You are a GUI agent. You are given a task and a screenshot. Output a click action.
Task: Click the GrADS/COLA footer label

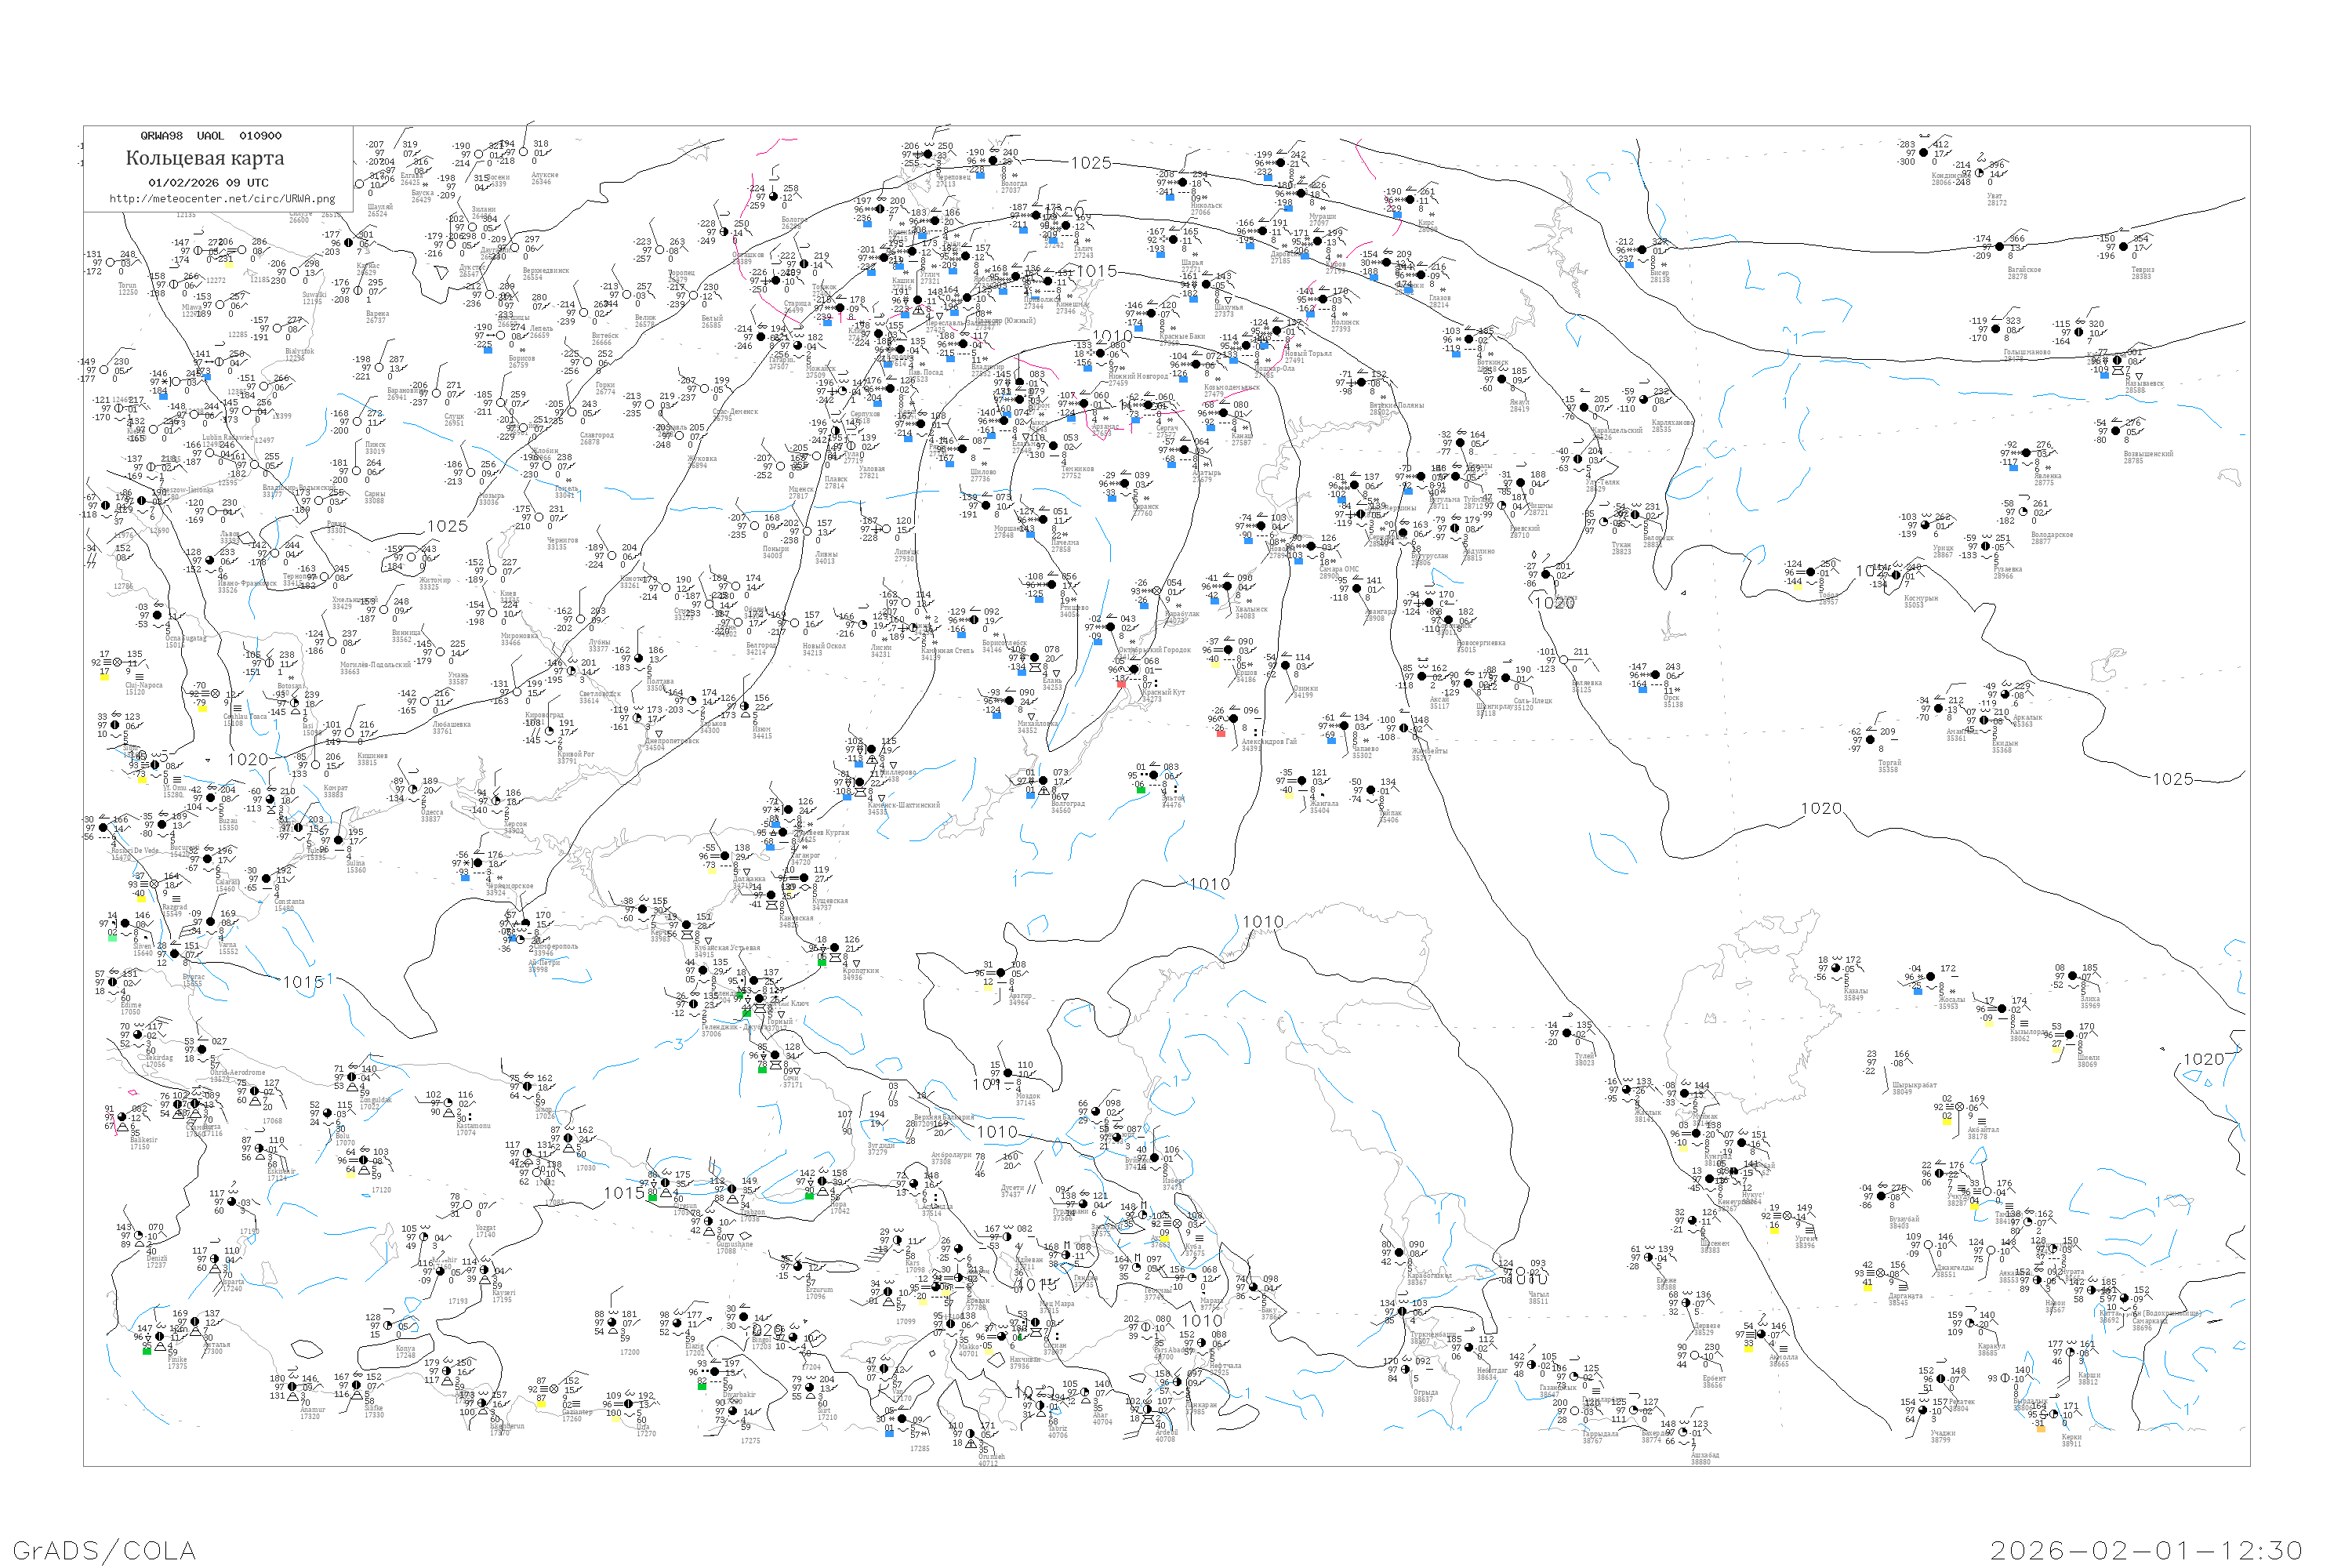point(104,1550)
